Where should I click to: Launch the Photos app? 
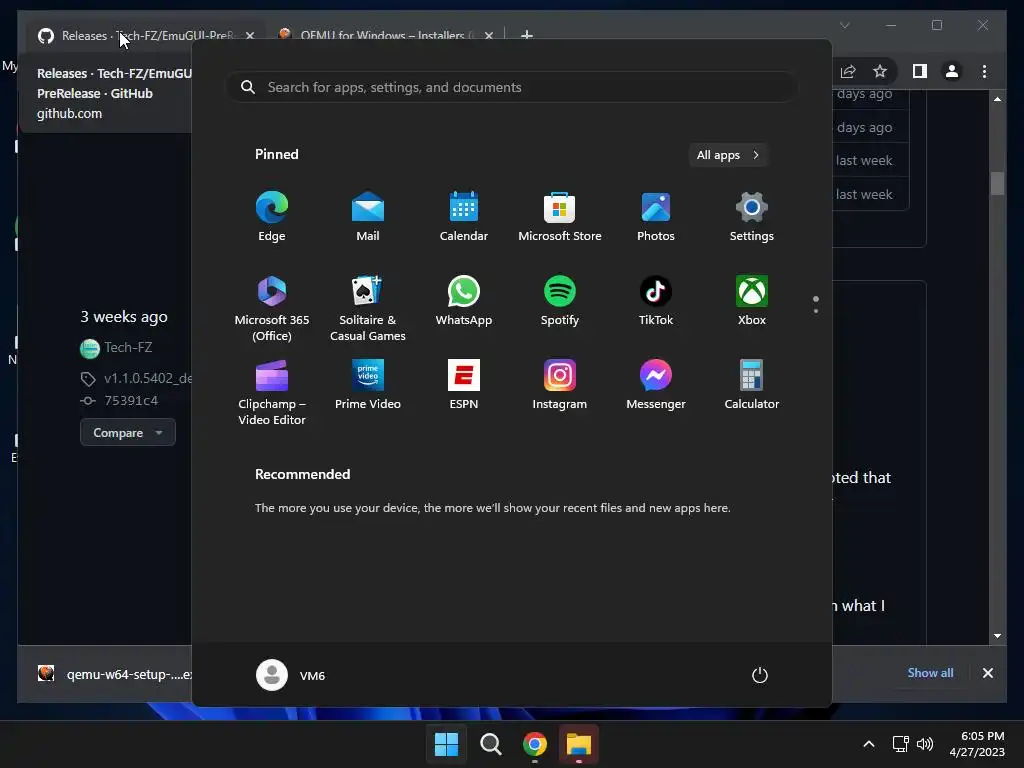(656, 217)
